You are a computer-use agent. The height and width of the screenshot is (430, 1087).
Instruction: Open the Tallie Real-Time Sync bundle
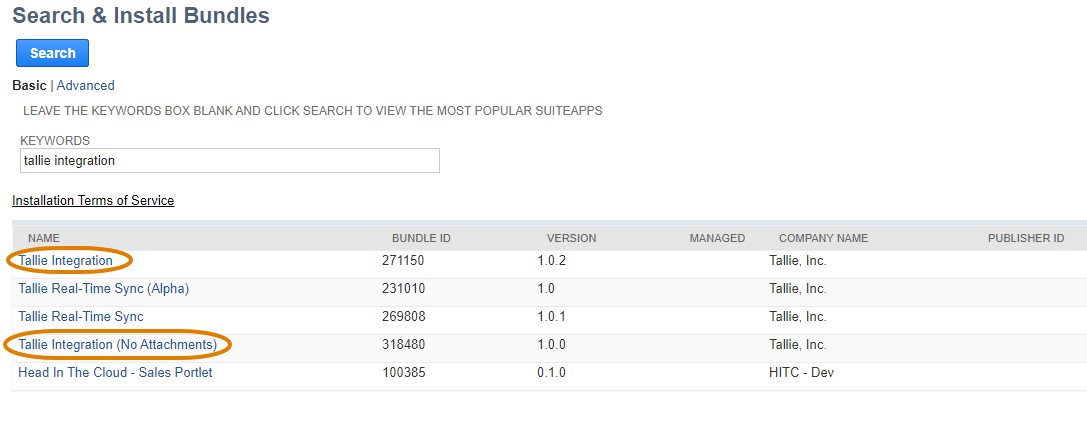[x=81, y=316]
